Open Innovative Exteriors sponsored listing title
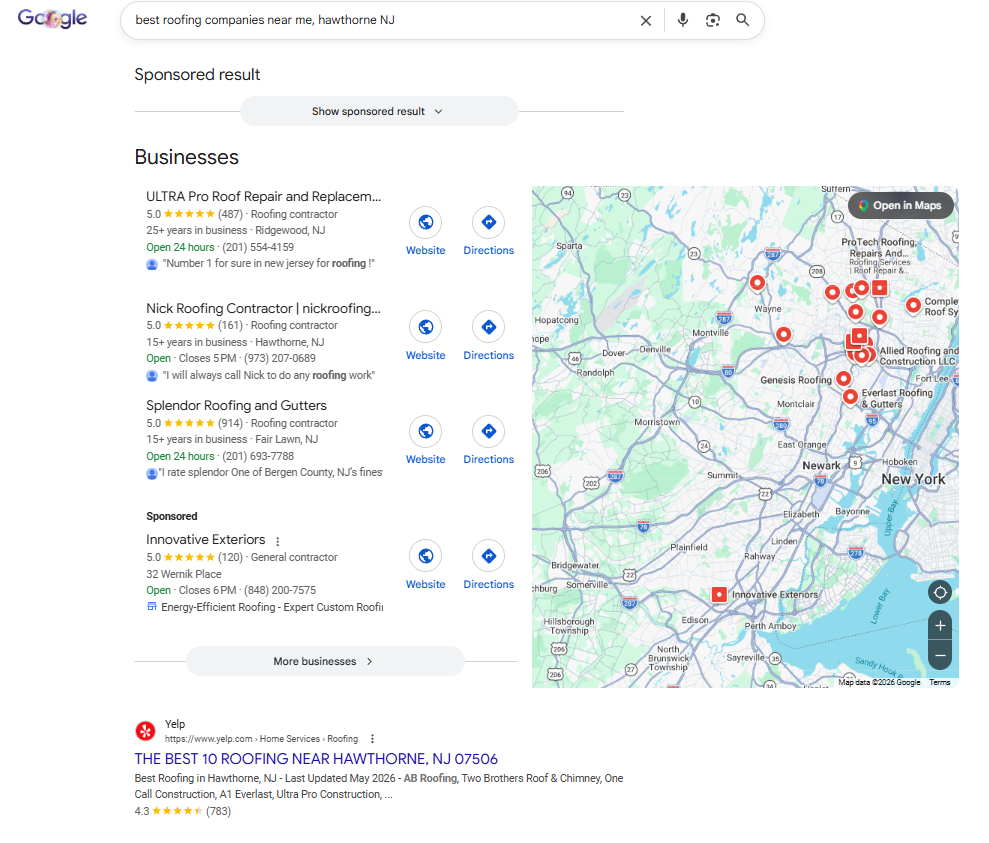Image resolution: width=989 pixels, height=843 pixels. [206, 540]
